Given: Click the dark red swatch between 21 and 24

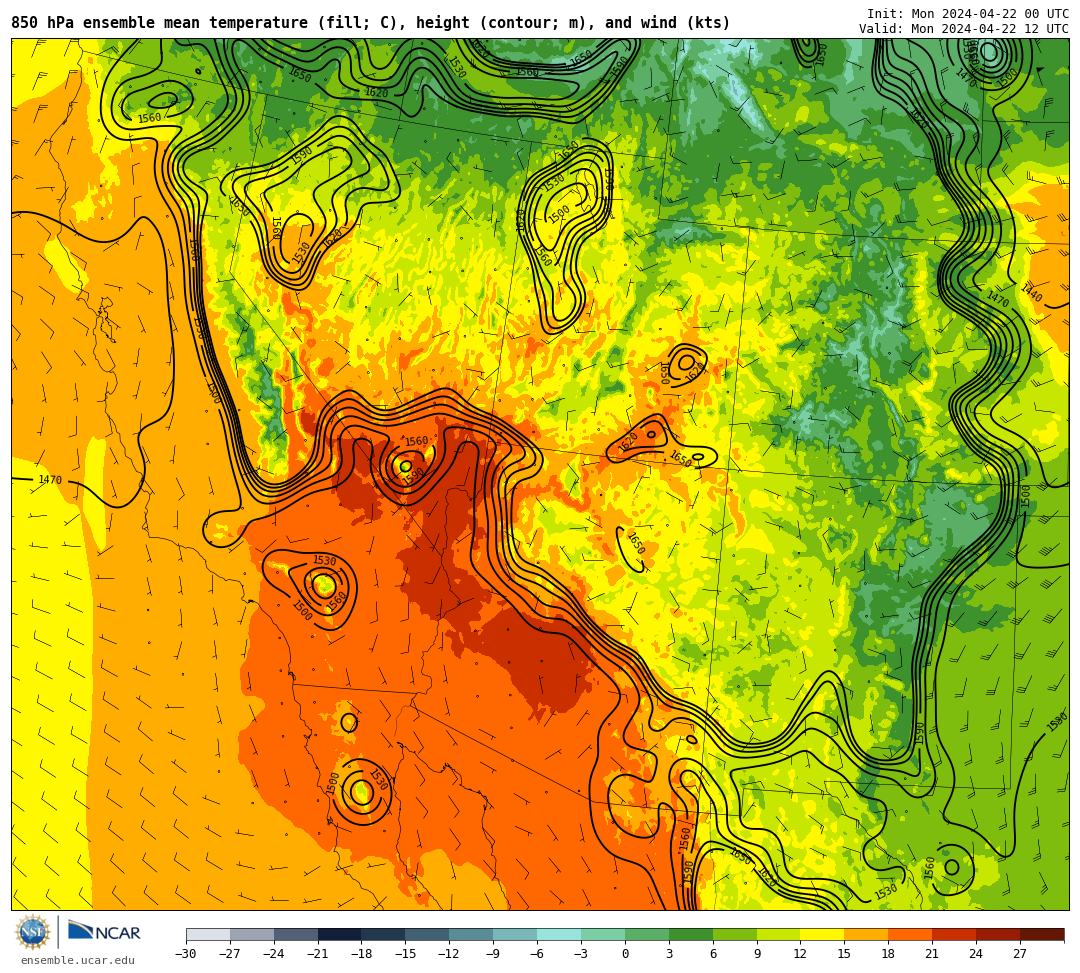Looking at the screenshot, I should click(955, 934).
